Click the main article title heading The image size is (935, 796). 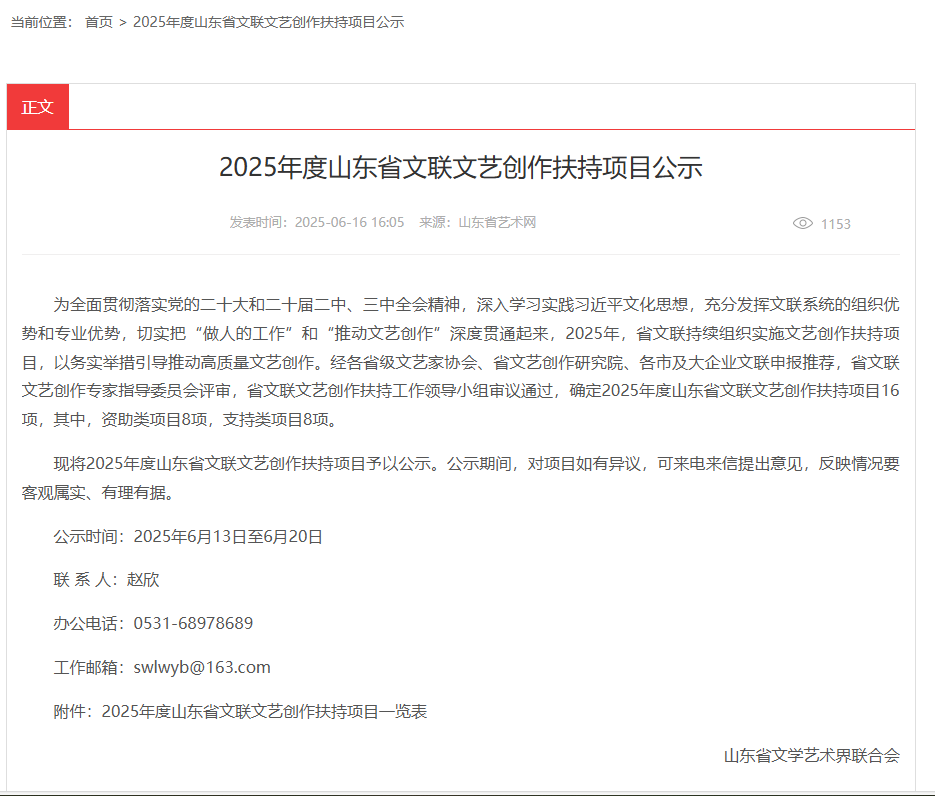click(460, 167)
